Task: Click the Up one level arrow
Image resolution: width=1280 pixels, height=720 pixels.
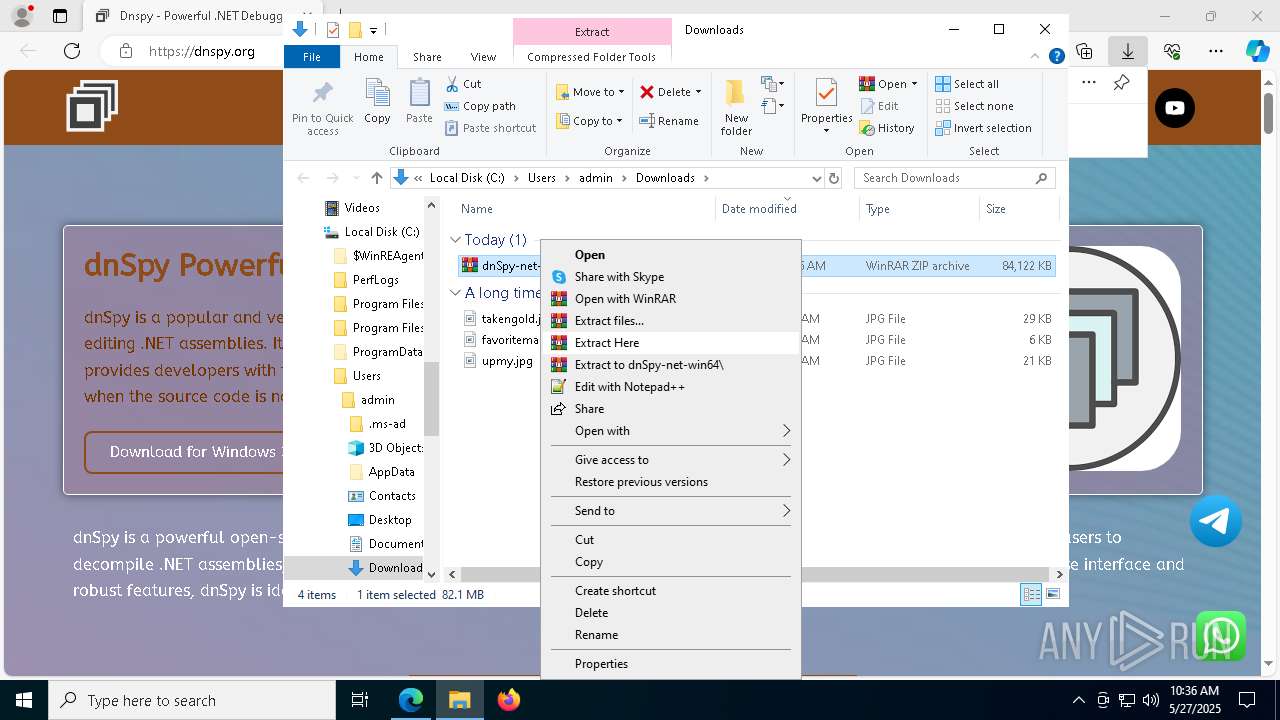Action: click(376, 178)
